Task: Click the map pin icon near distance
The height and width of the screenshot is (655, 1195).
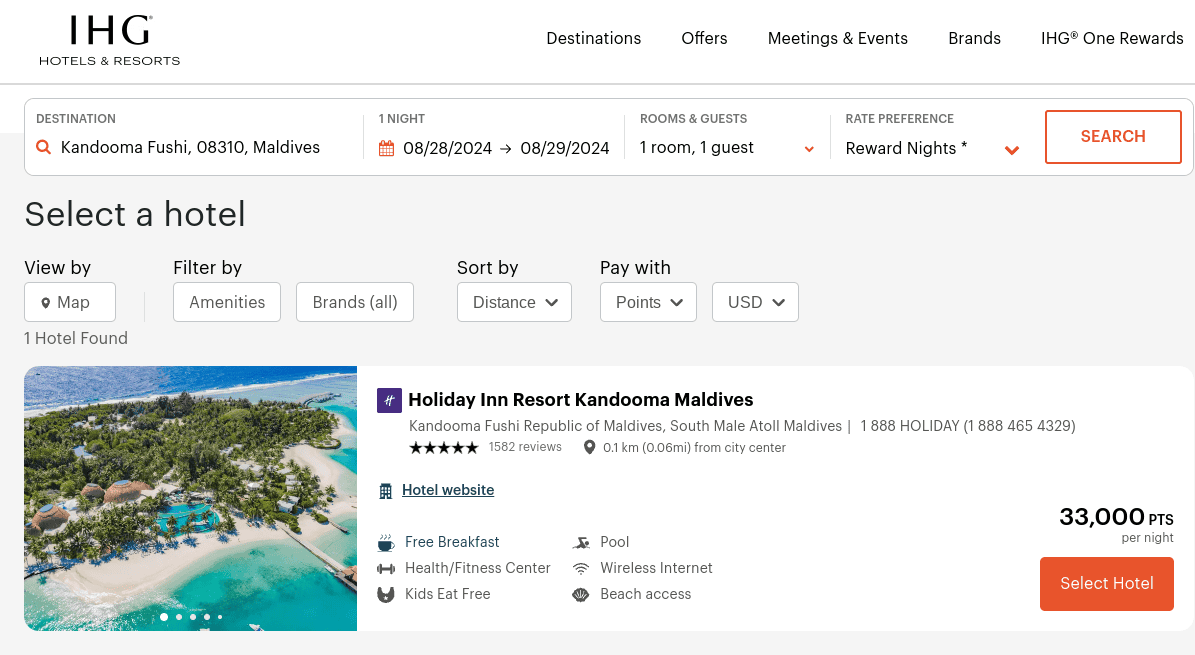Action: (x=589, y=448)
